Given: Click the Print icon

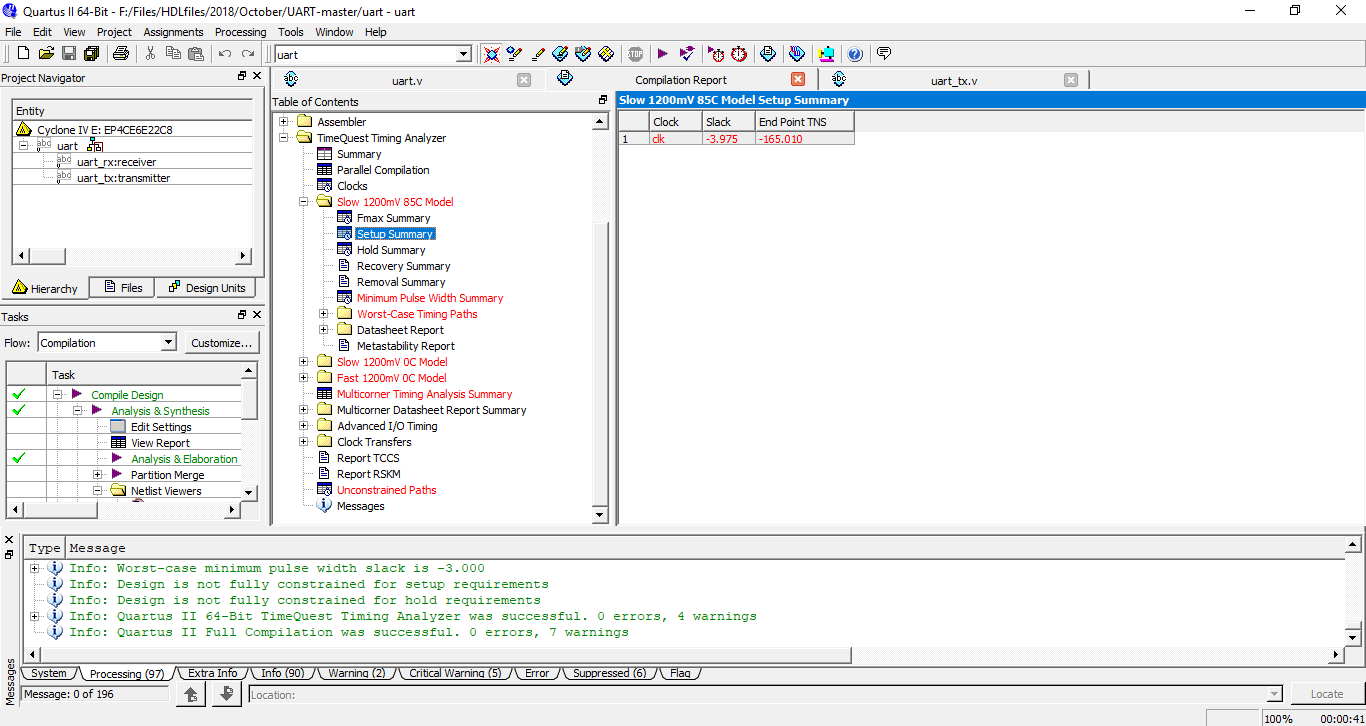Looking at the screenshot, I should pyautogui.click(x=121, y=54).
